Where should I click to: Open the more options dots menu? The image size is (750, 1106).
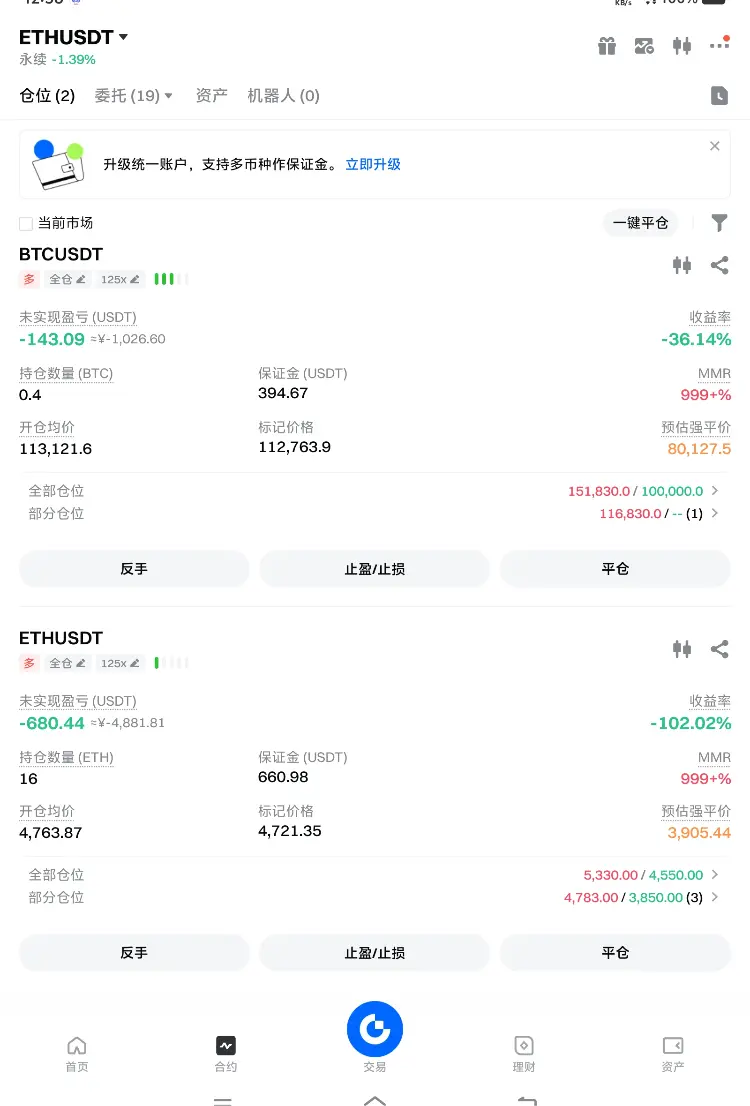click(x=720, y=44)
